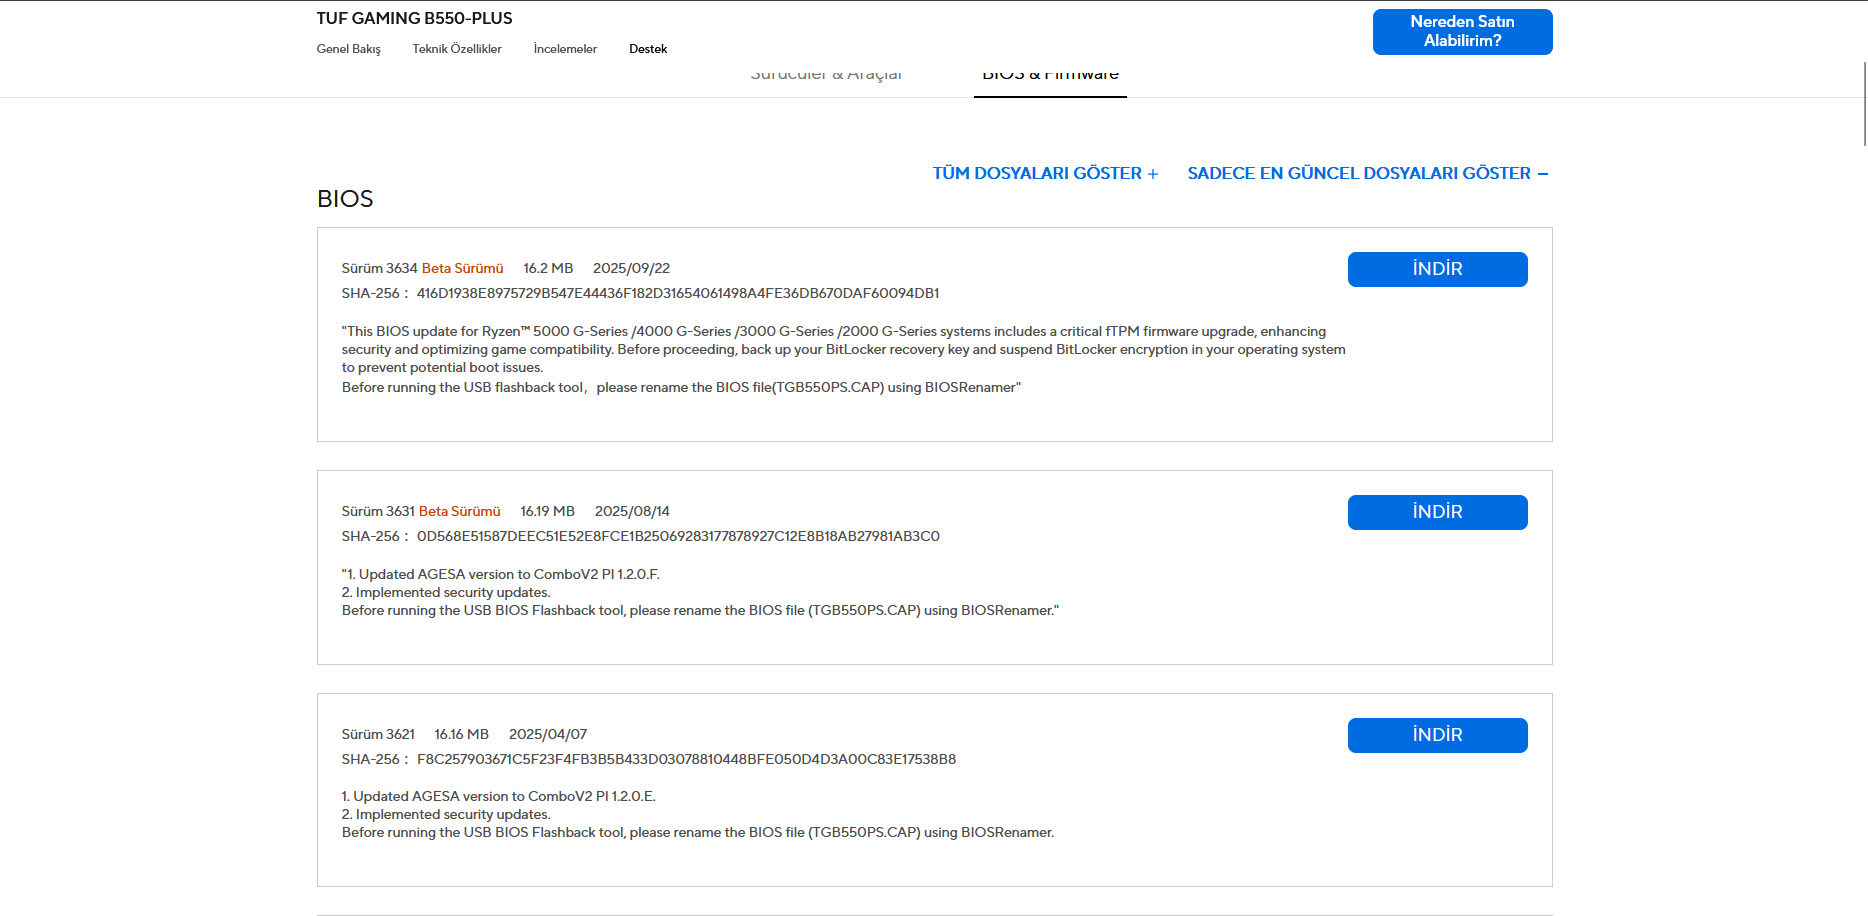
Task: Select the SHA-256 hash of version 3631
Action: [x=678, y=536]
